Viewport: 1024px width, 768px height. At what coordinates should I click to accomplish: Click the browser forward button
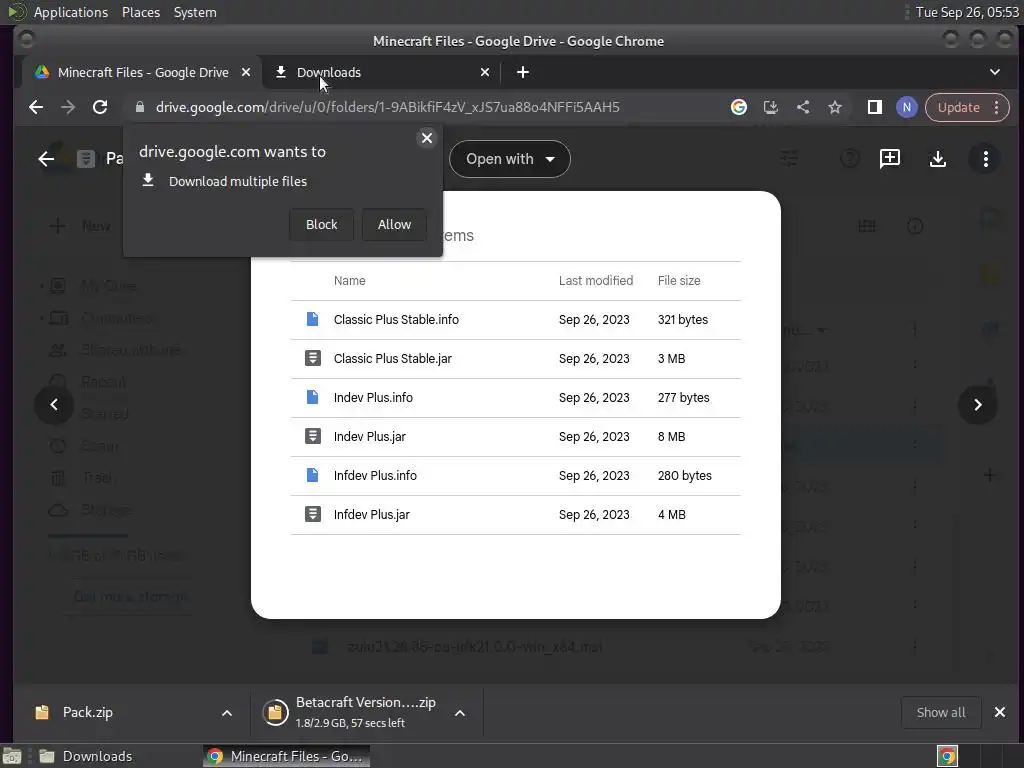pyautogui.click(x=68, y=107)
